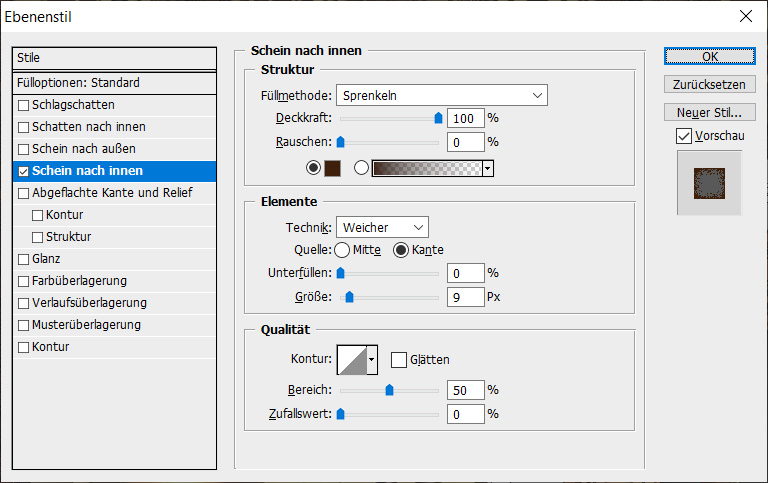Open the gradient picker preview bar
Screen dimensions: 768x483
pyautogui.click(x=426, y=168)
